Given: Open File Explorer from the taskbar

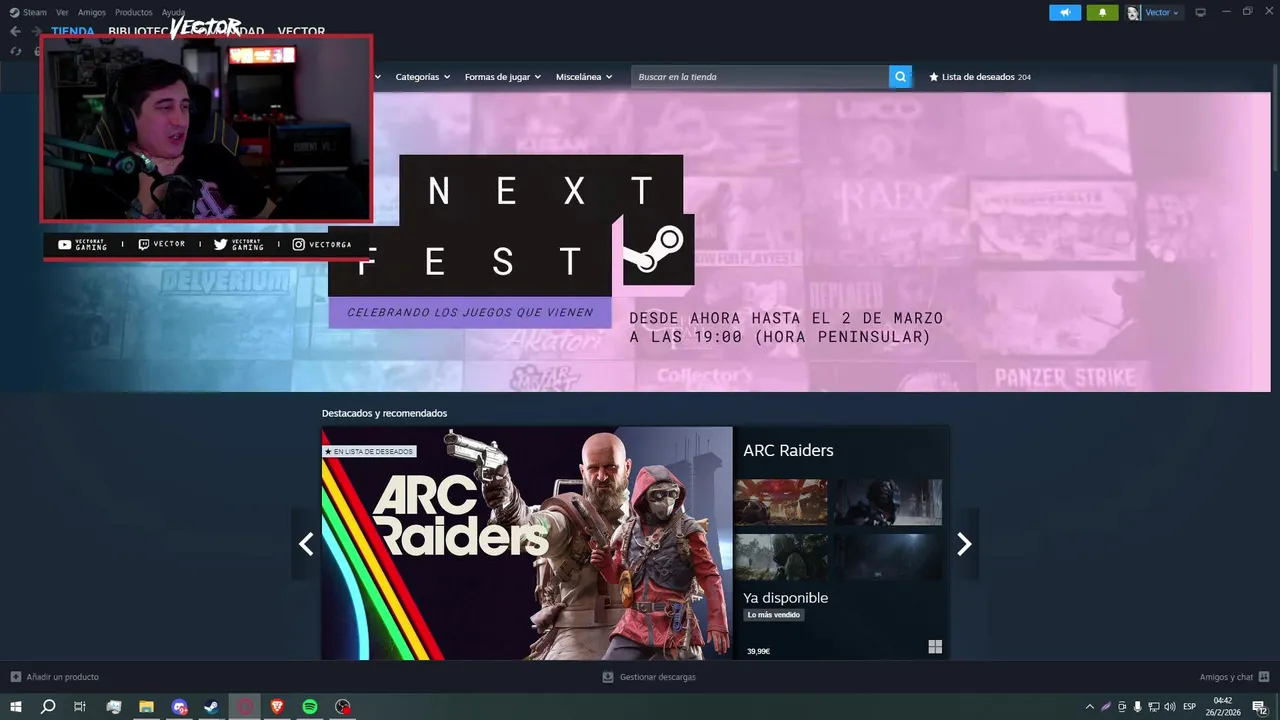Looking at the screenshot, I should pyautogui.click(x=146, y=707).
